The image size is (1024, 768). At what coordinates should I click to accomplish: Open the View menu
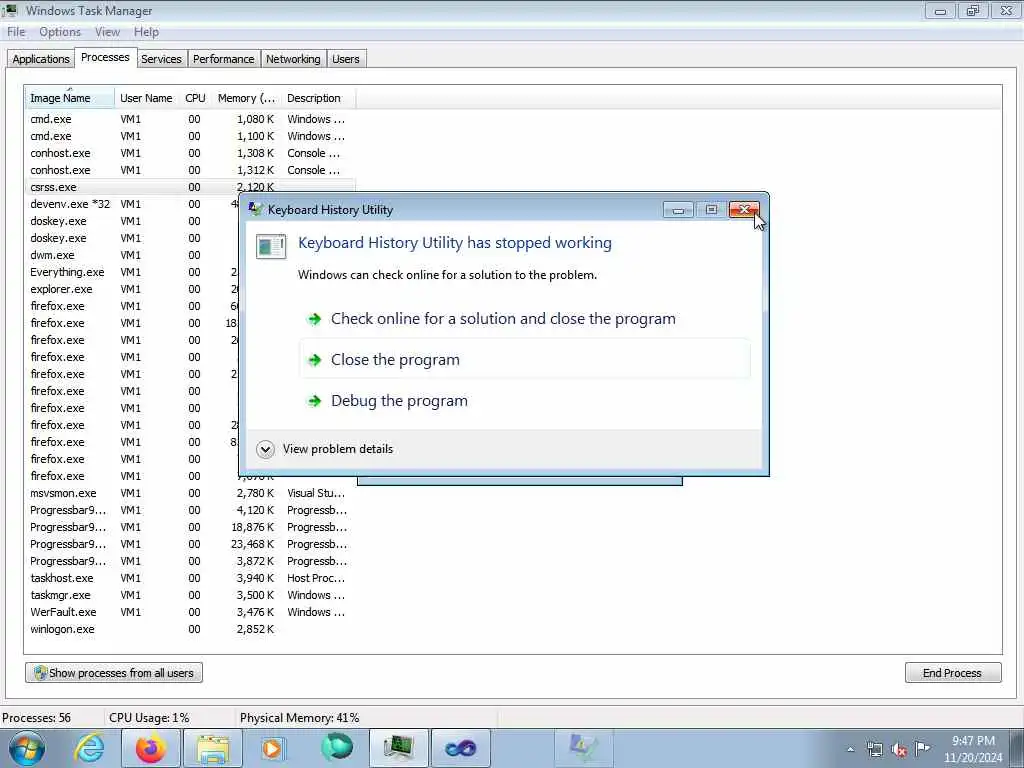click(x=107, y=32)
